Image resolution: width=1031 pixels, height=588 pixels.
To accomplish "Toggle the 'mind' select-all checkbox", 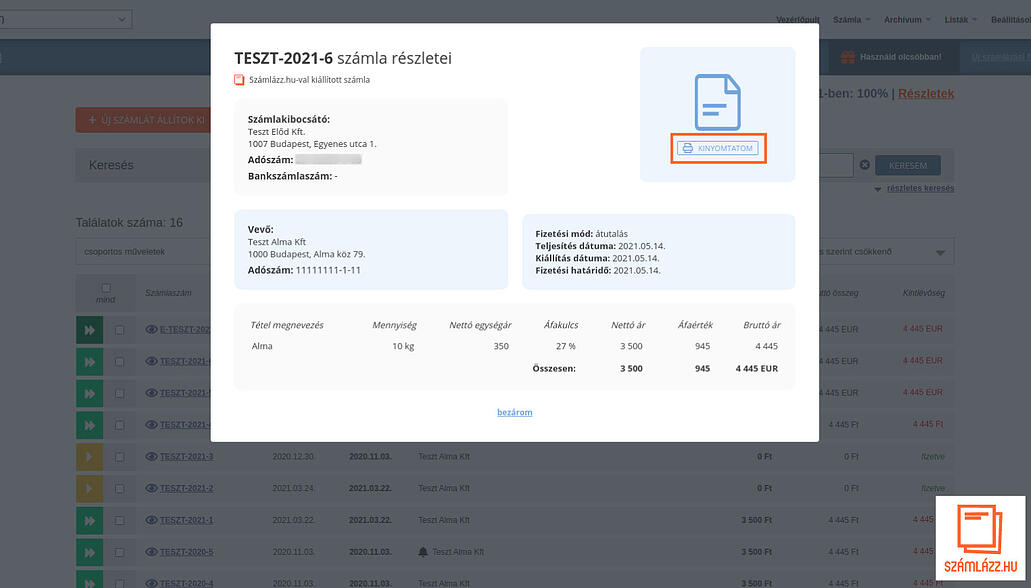I will coord(106,288).
